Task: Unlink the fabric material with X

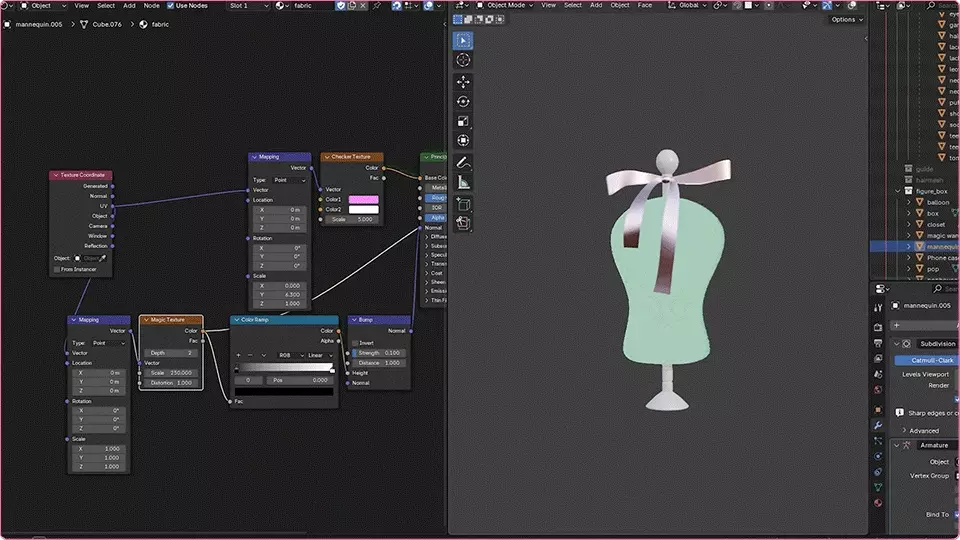Action: [363, 6]
